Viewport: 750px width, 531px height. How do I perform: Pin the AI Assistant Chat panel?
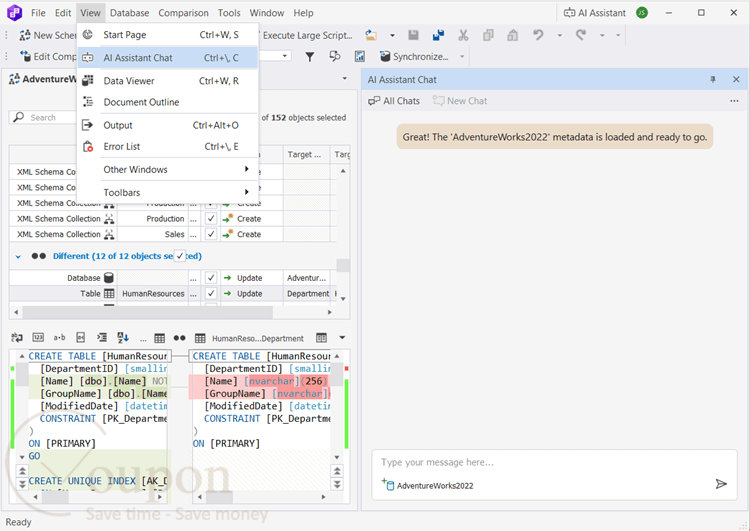tap(713, 79)
